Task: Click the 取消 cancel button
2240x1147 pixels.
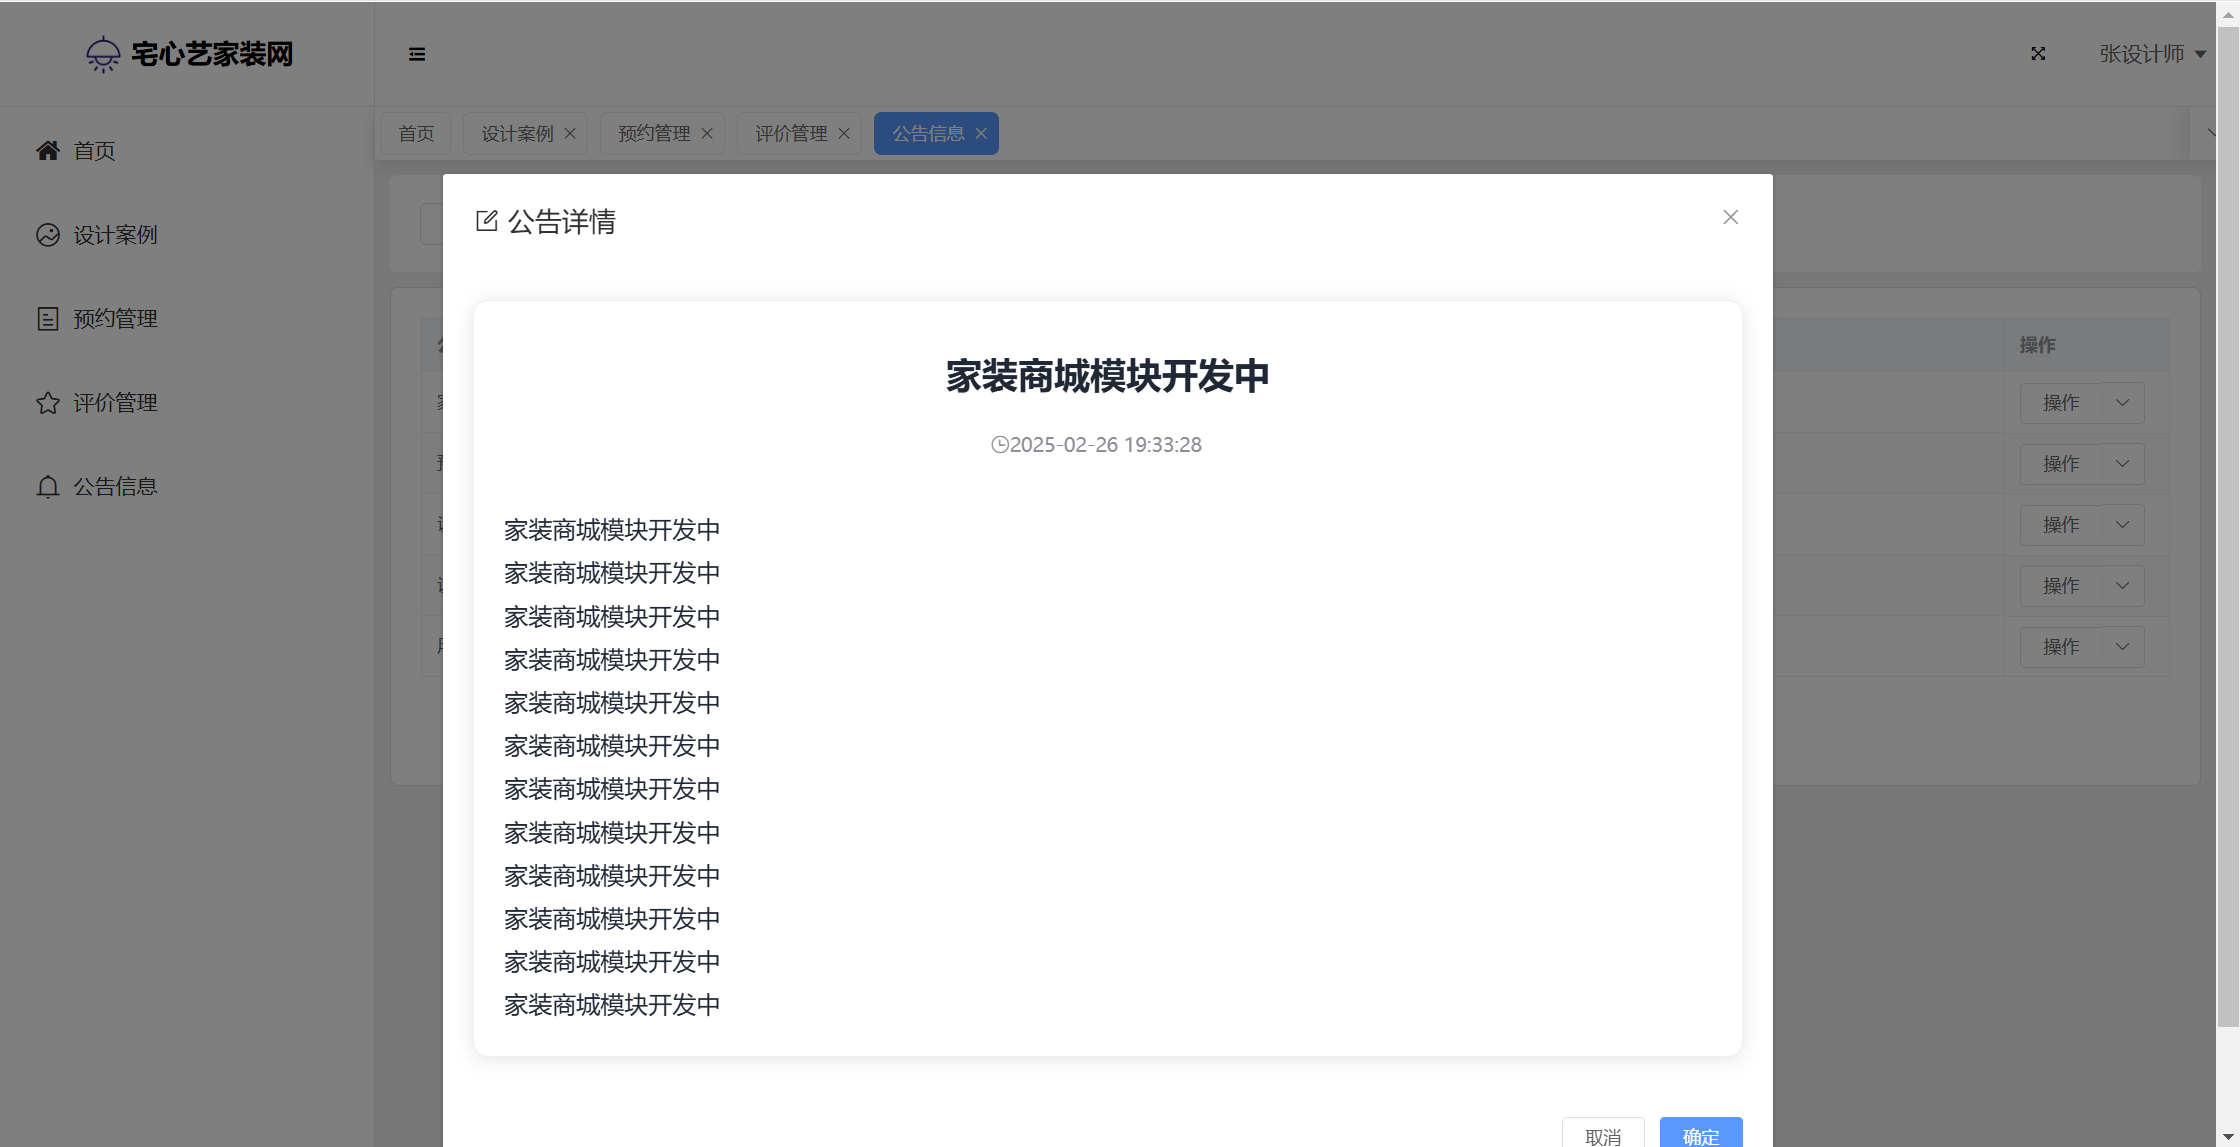Action: point(1603,1134)
